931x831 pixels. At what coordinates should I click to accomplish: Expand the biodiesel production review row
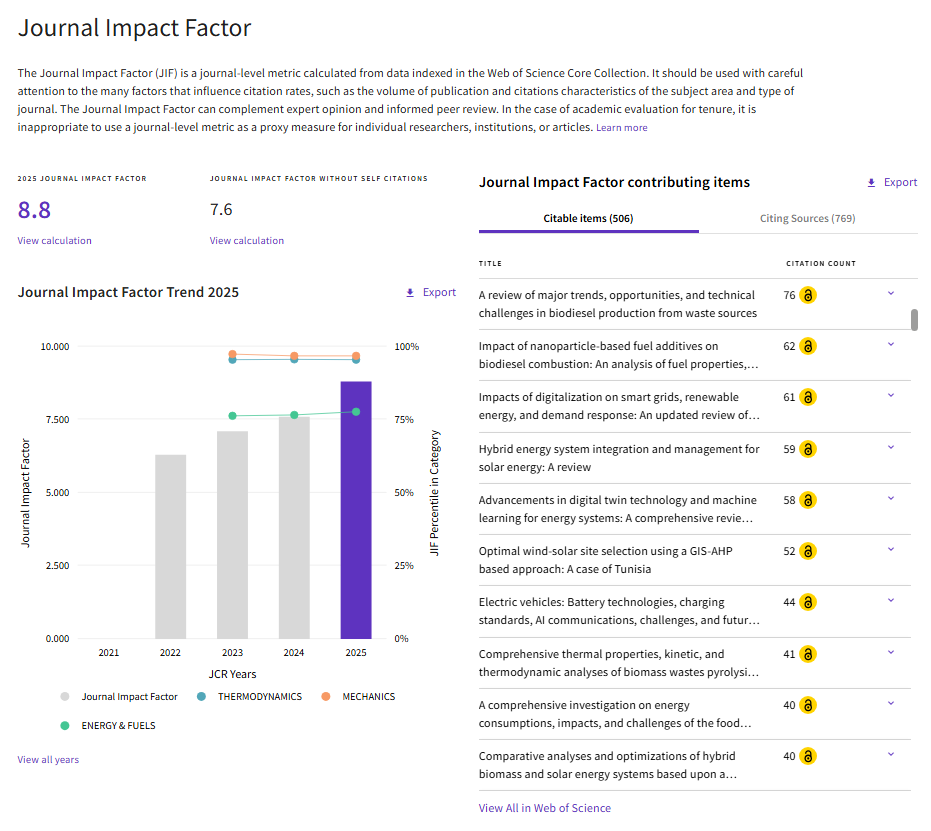(891, 293)
